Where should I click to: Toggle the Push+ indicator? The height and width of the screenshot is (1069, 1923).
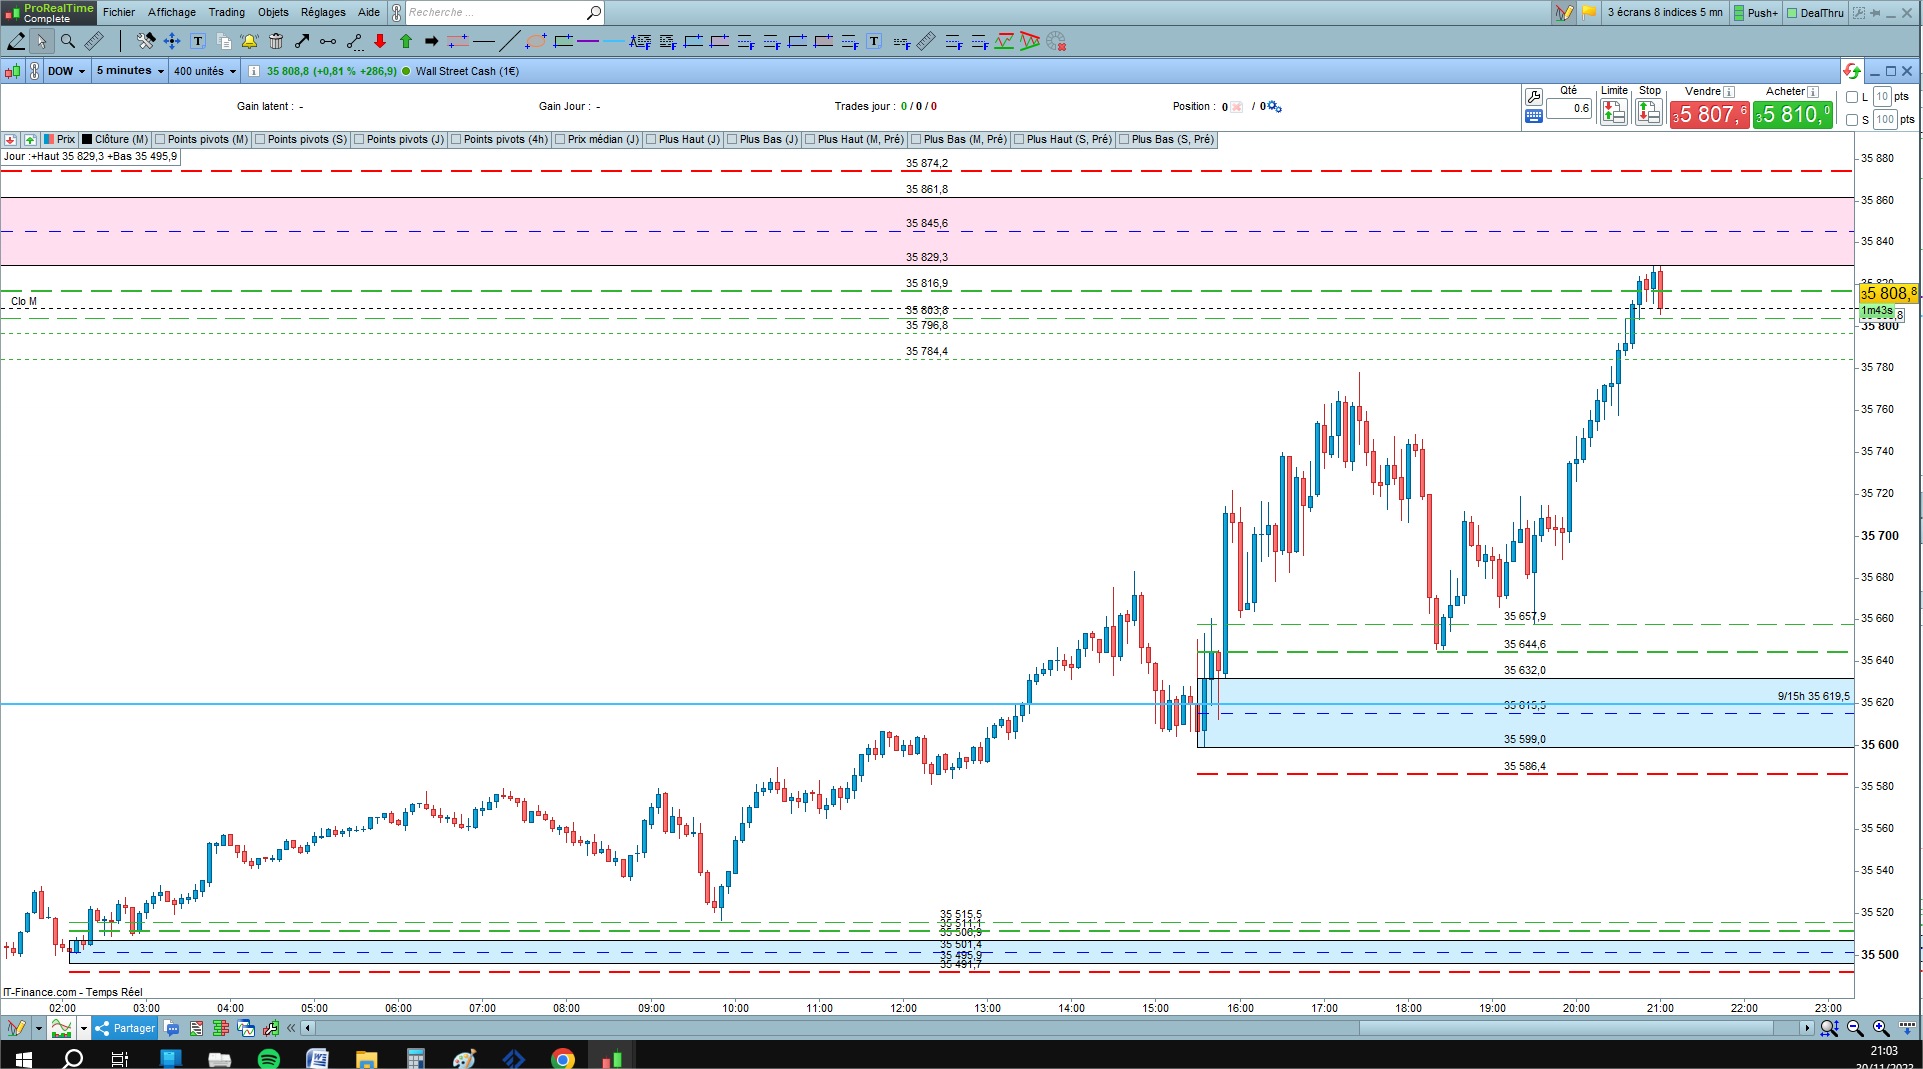point(1756,13)
